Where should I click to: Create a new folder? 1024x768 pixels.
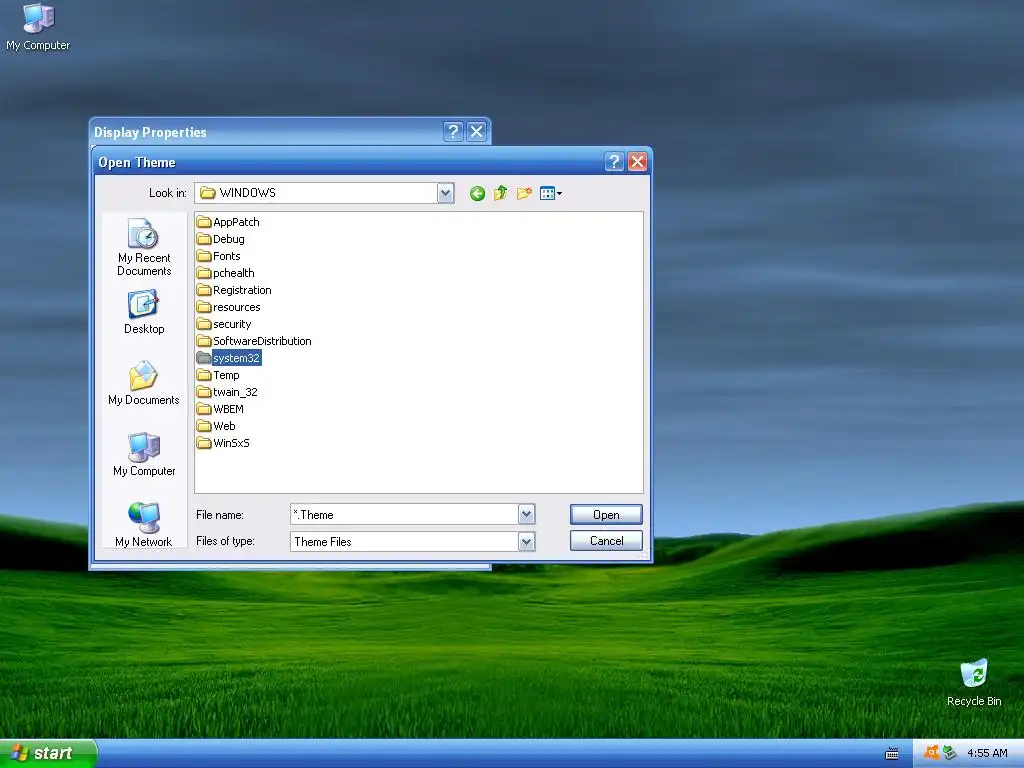click(524, 193)
